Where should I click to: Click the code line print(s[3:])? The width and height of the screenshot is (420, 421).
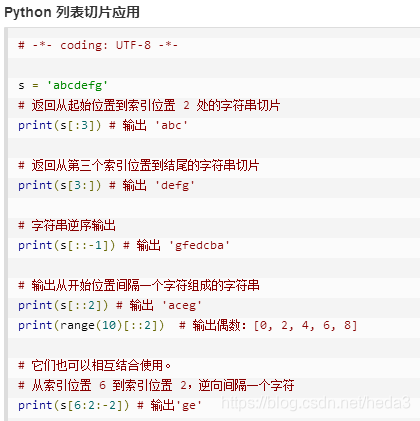click(106, 185)
